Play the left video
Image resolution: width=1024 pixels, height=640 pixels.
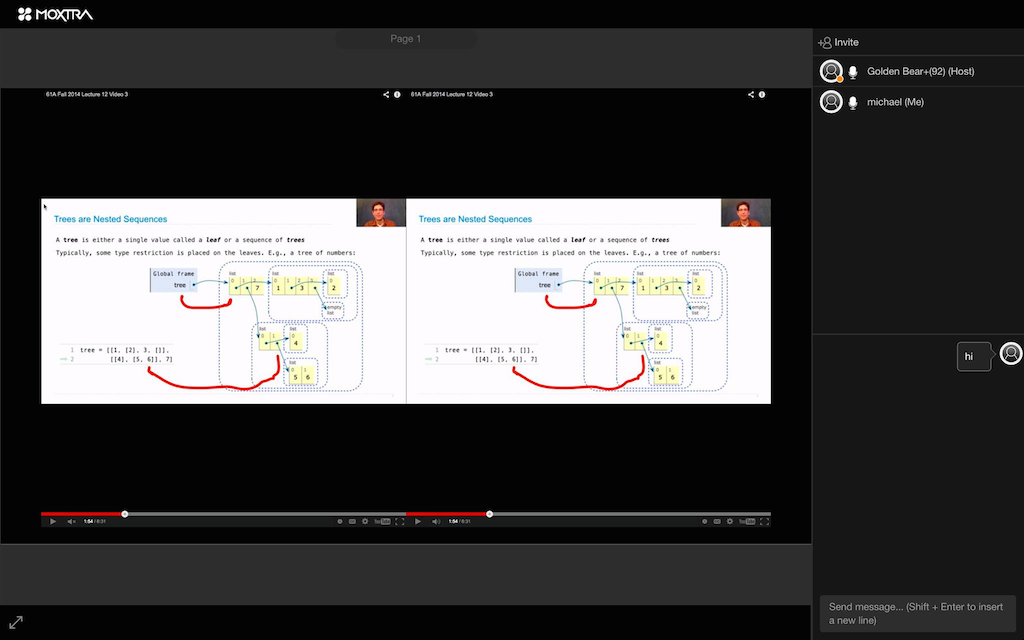pyautogui.click(x=53, y=521)
